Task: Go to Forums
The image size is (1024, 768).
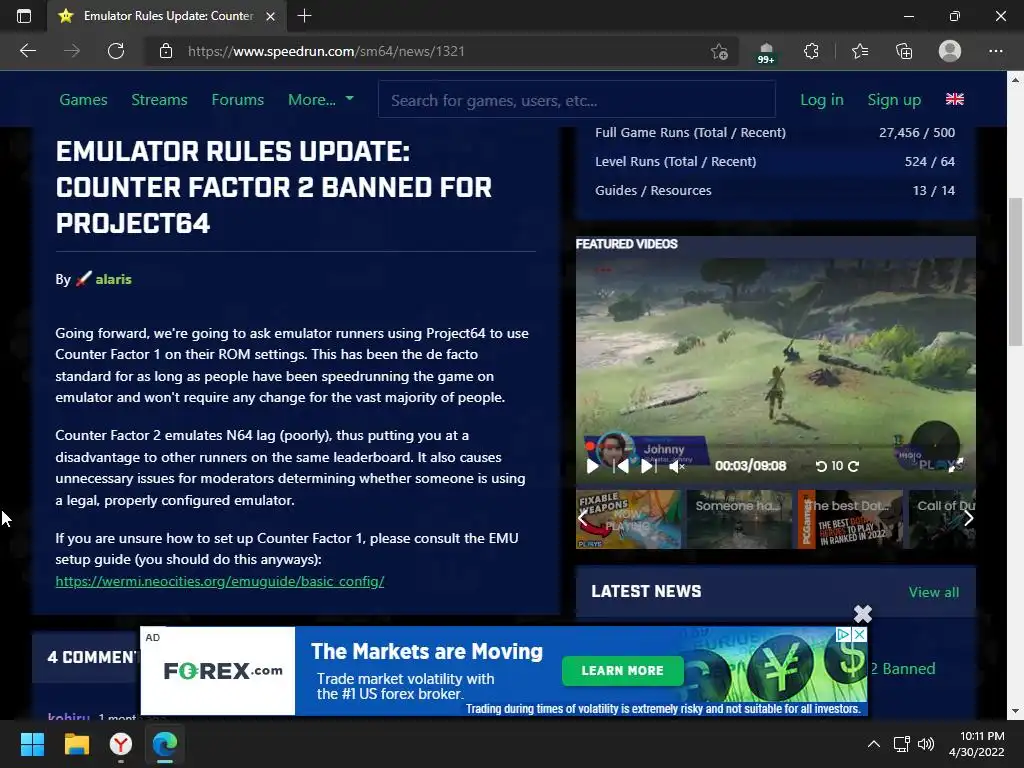Action: click(238, 100)
